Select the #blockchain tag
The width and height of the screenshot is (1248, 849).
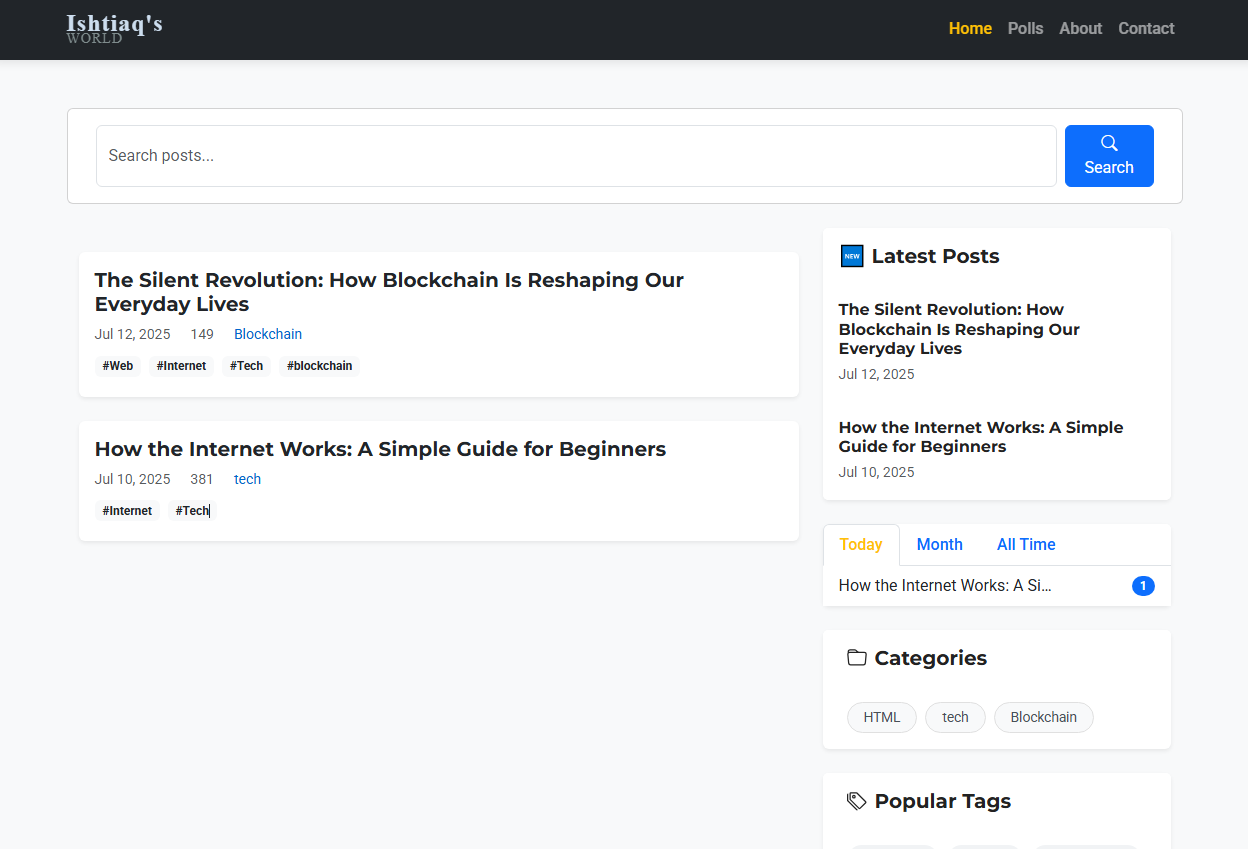click(x=319, y=366)
